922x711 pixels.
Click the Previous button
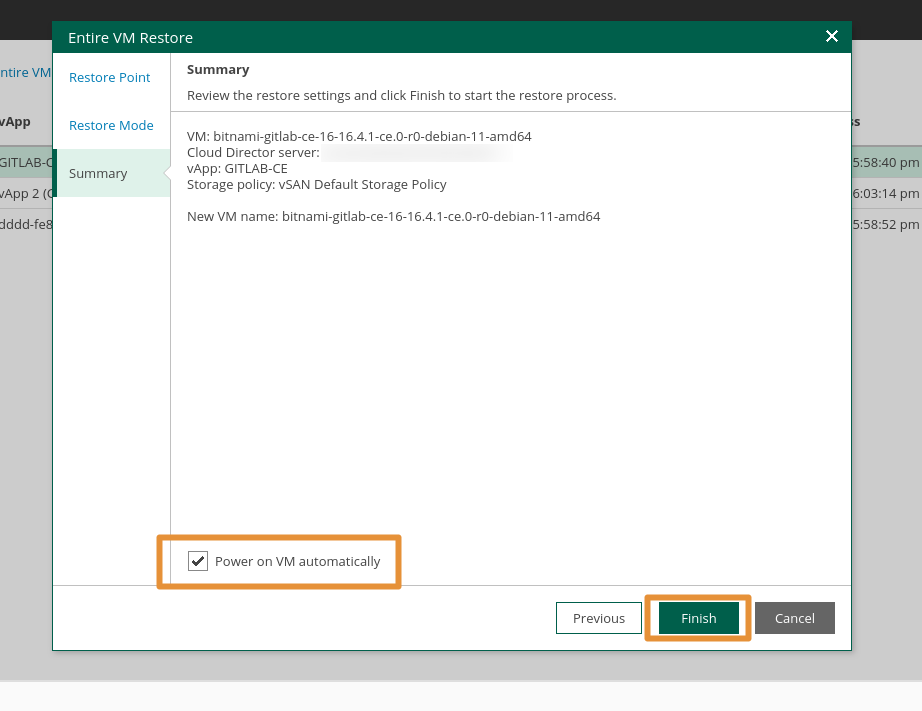(598, 618)
